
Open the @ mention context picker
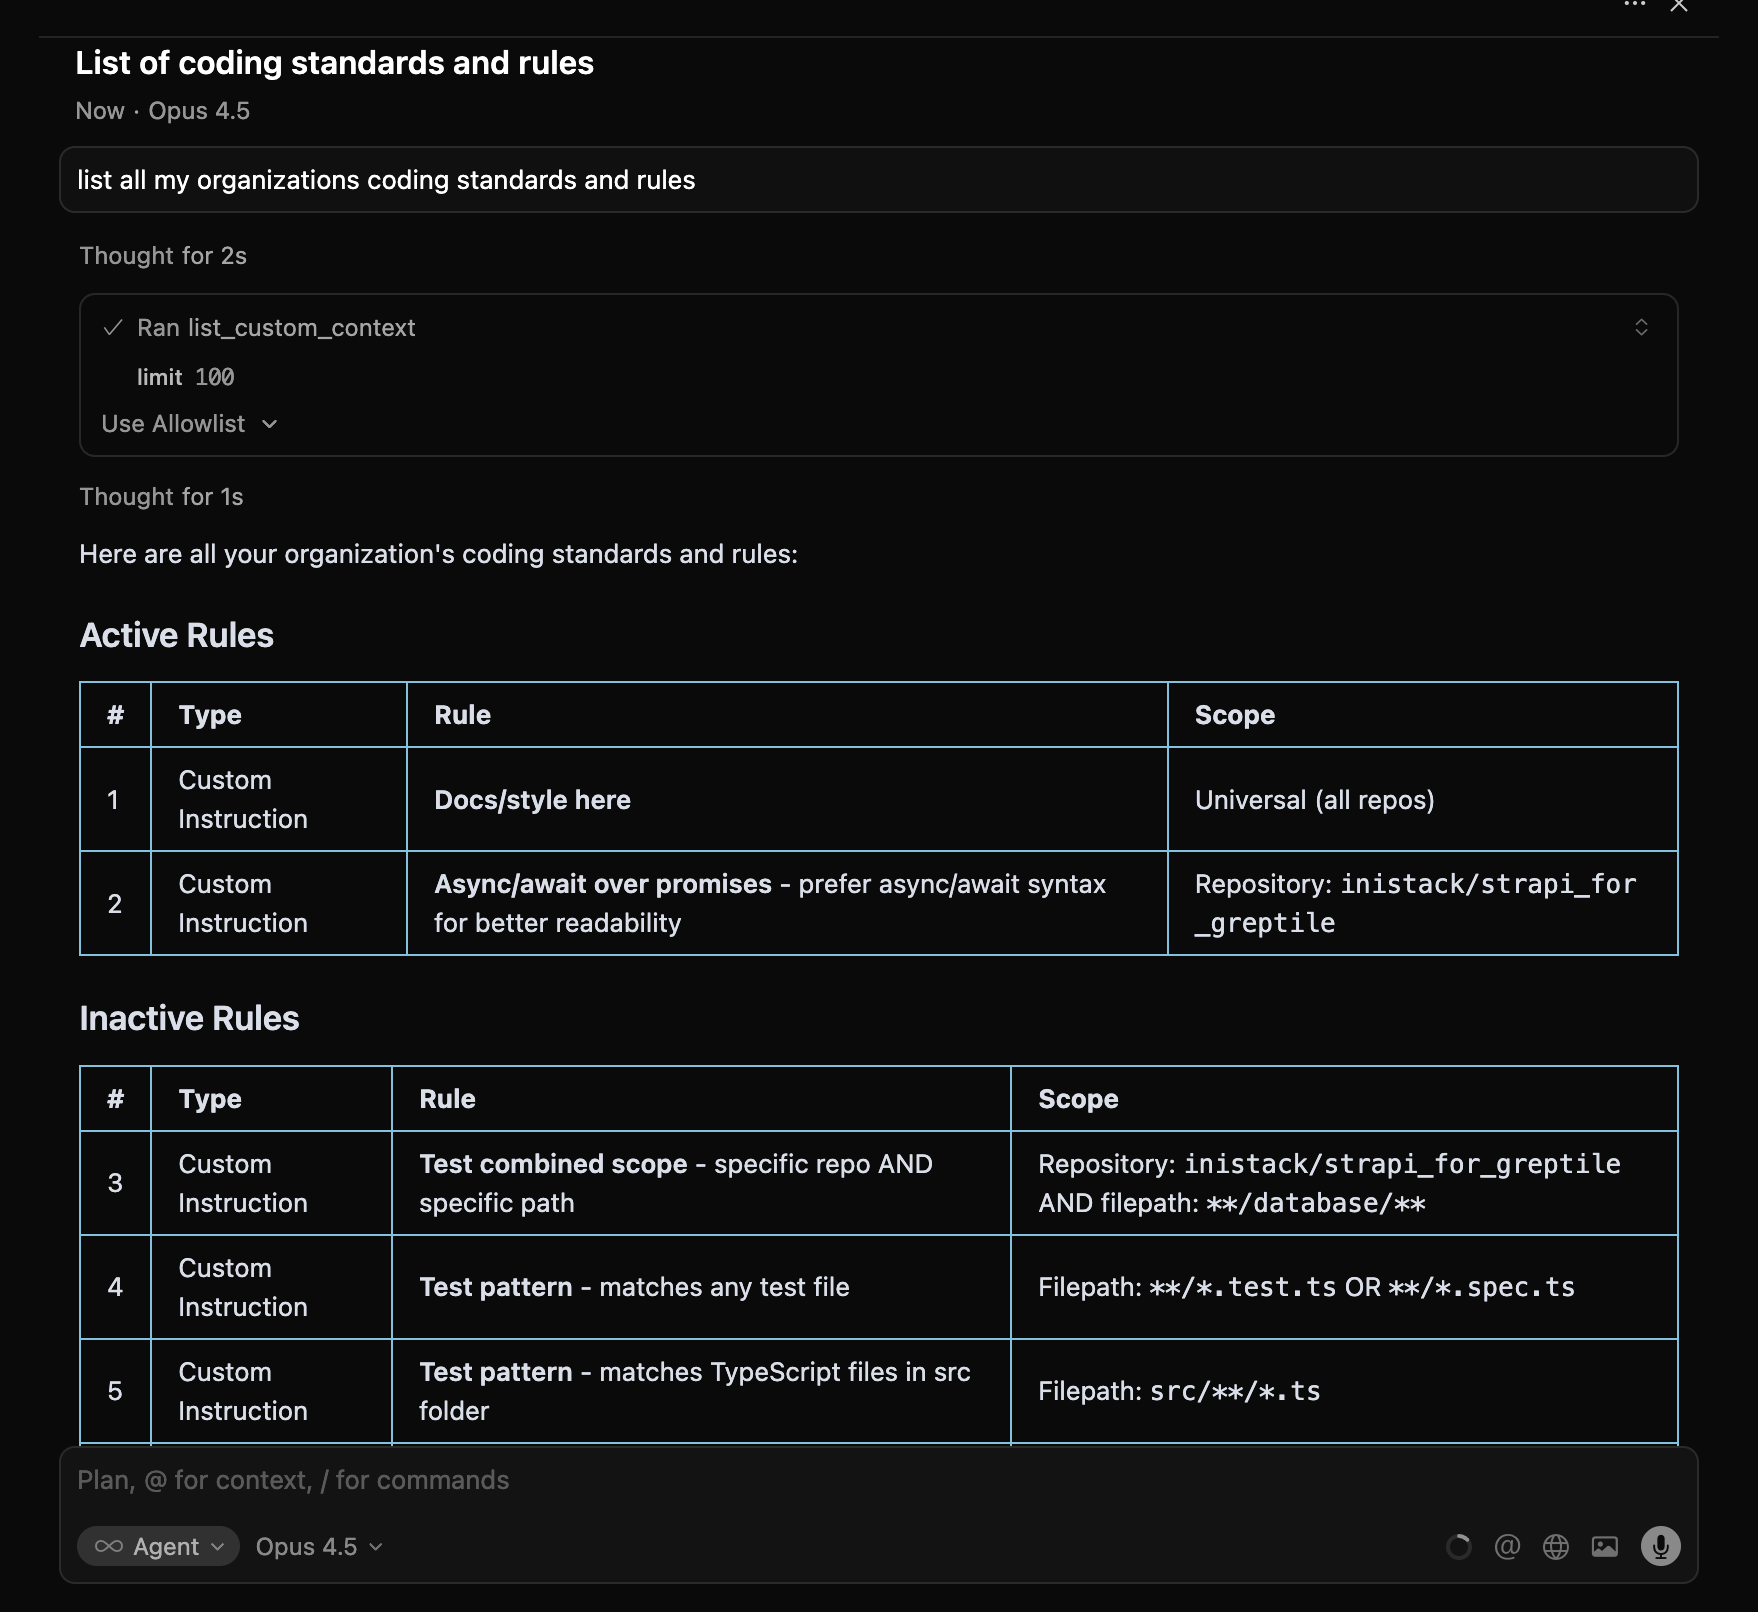(1508, 1546)
